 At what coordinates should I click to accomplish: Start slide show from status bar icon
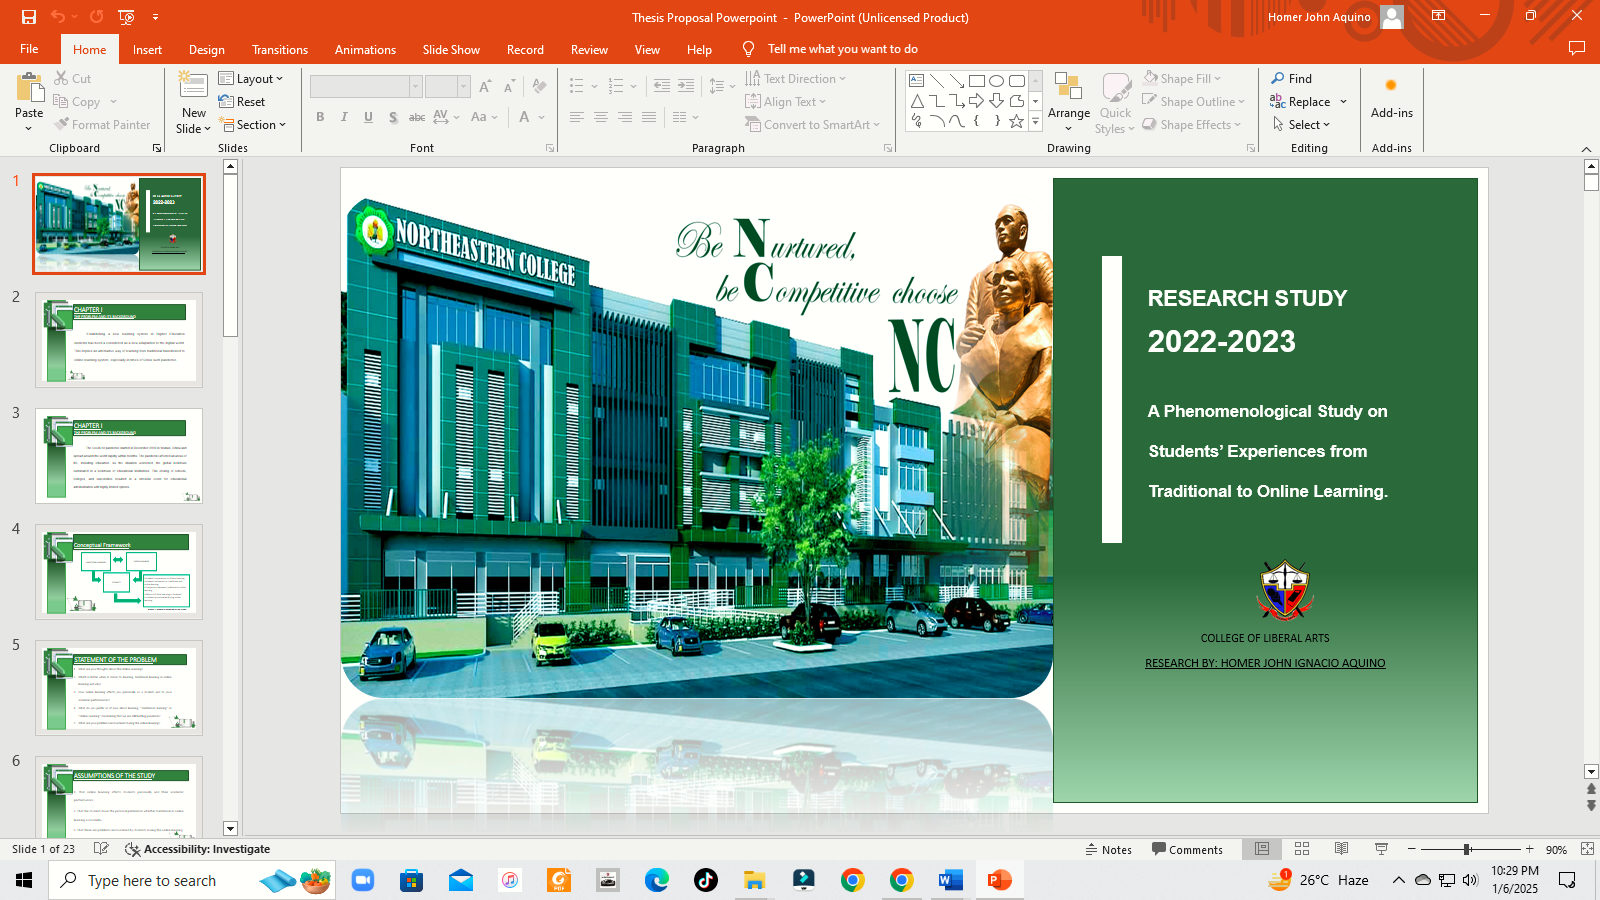(1381, 849)
